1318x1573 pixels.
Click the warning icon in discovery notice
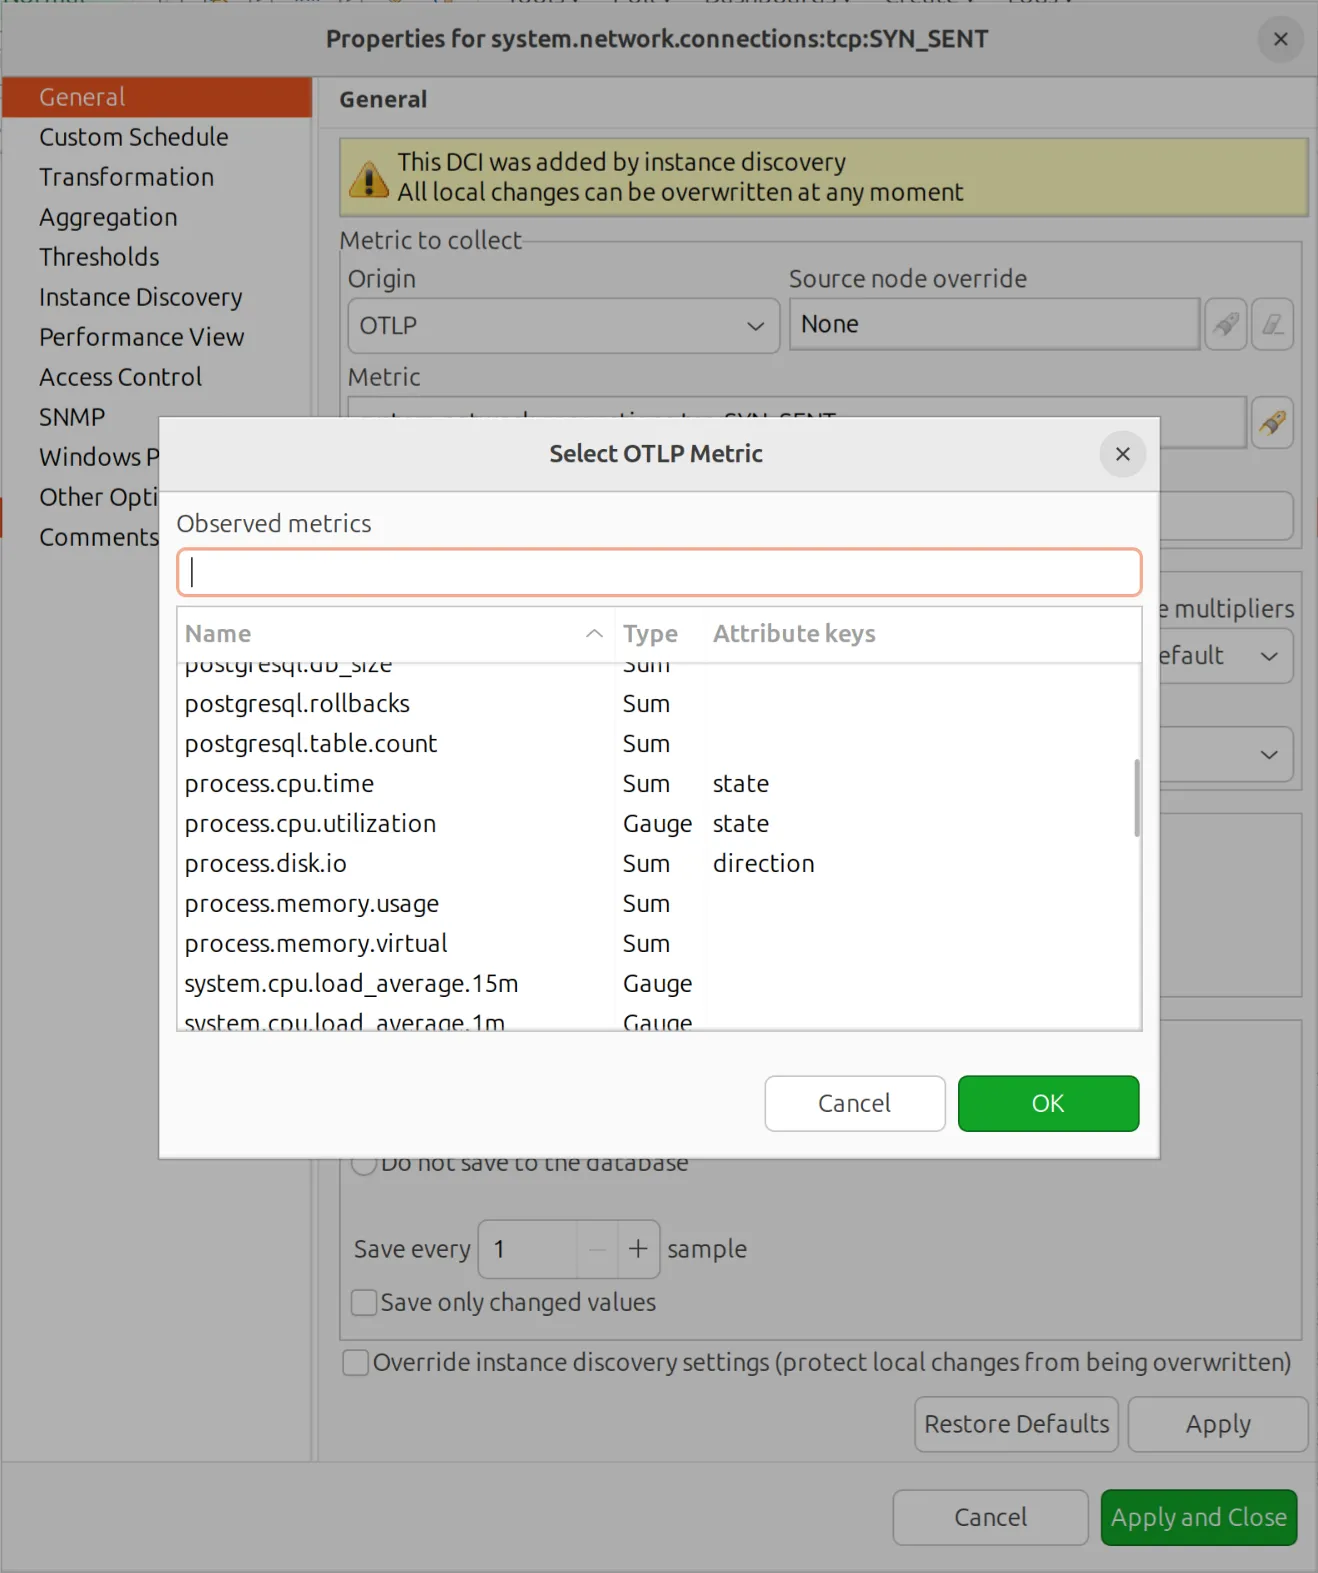(x=369, y=179)
